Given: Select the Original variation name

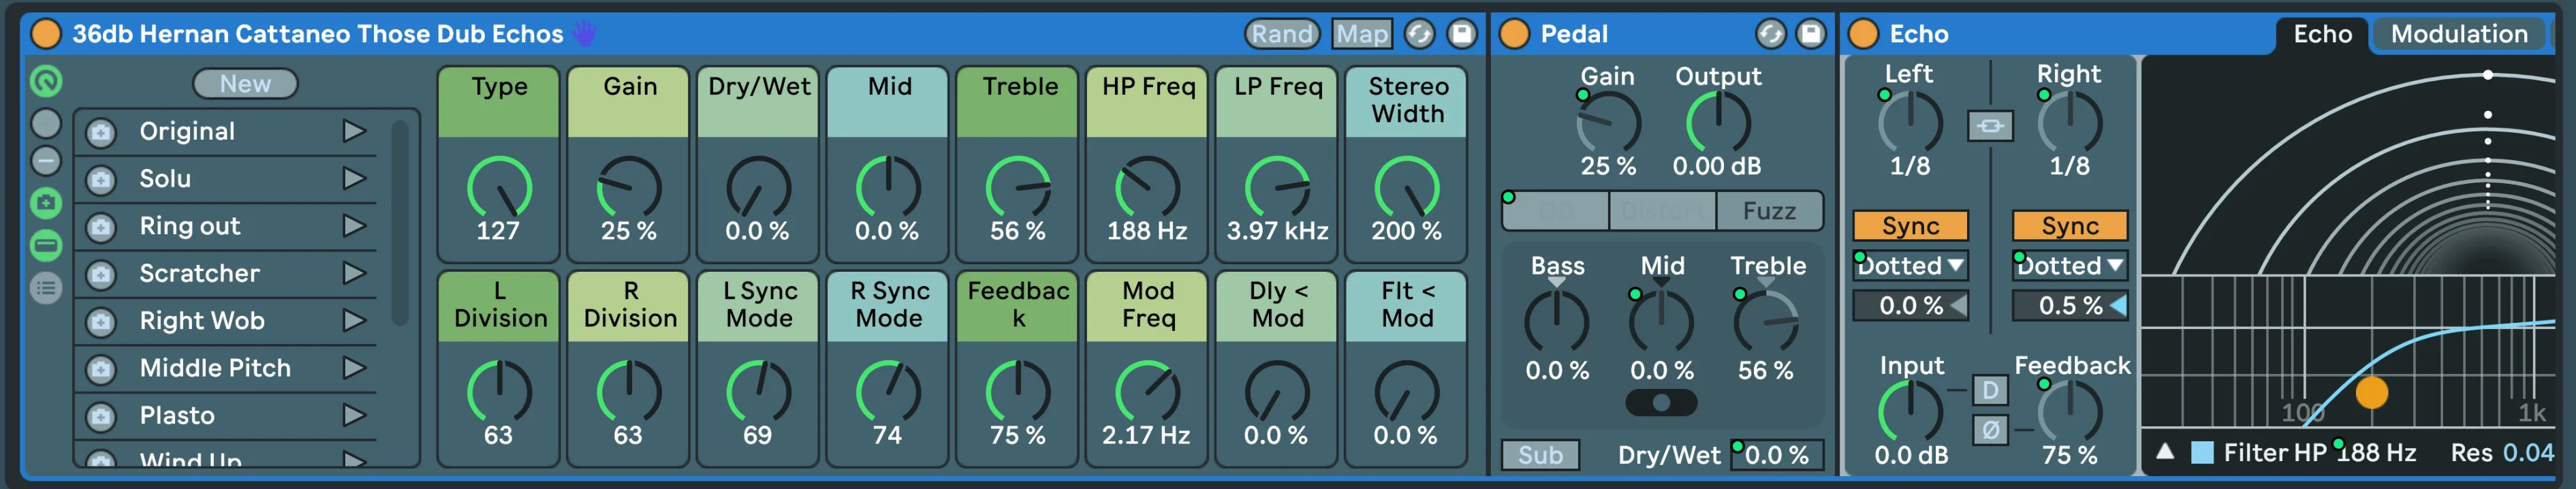Looking at the screenshot, I should click(187, 131).
